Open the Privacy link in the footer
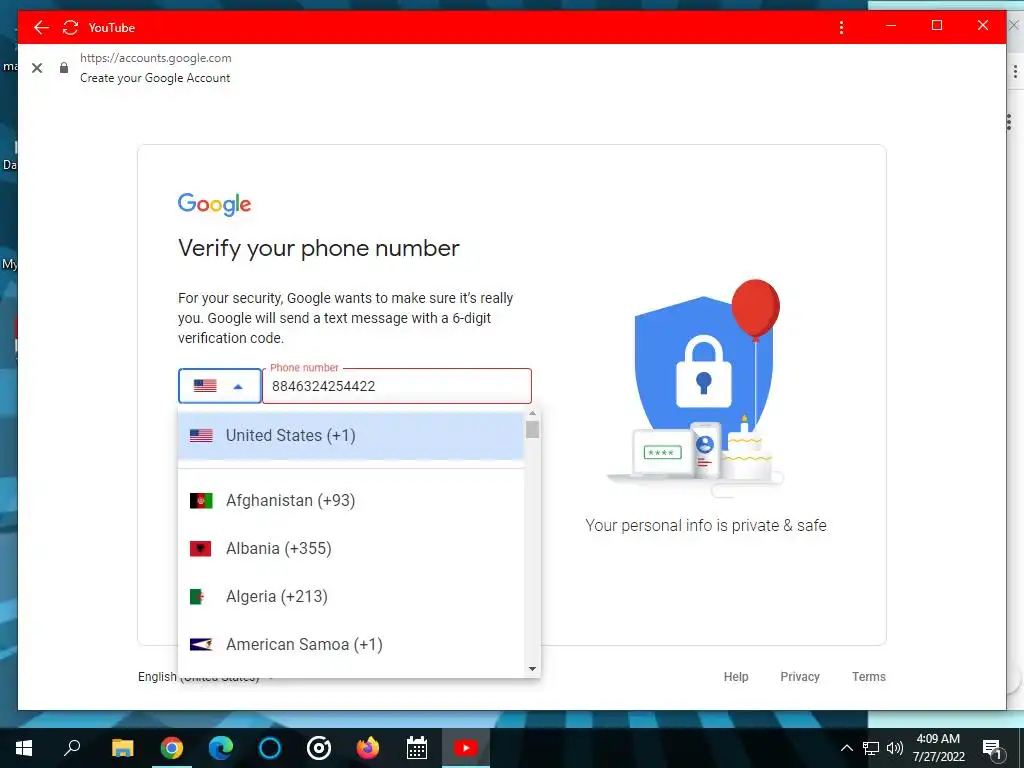Screen dimensions: 1024x768 pos(800,677)
